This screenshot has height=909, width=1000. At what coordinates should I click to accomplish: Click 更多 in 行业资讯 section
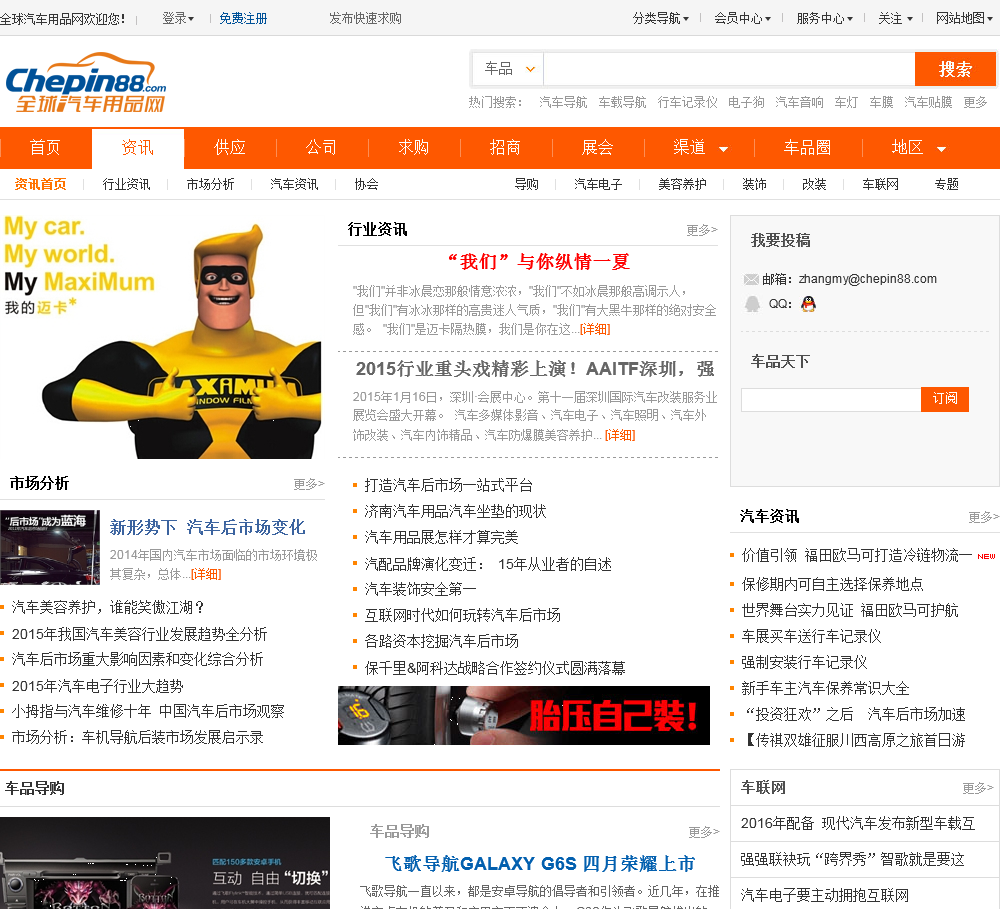(702, 230)
